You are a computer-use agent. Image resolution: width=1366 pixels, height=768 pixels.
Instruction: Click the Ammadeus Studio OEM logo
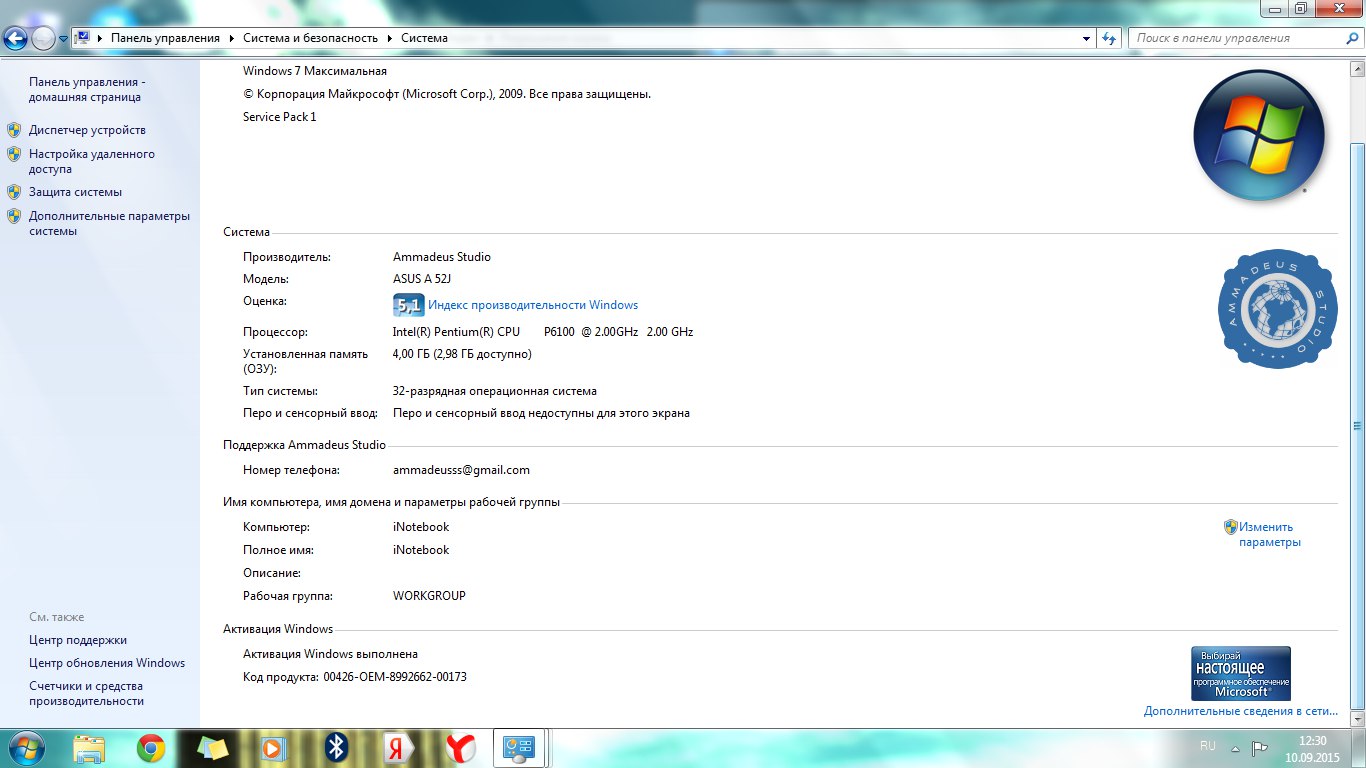point(1278,309)
